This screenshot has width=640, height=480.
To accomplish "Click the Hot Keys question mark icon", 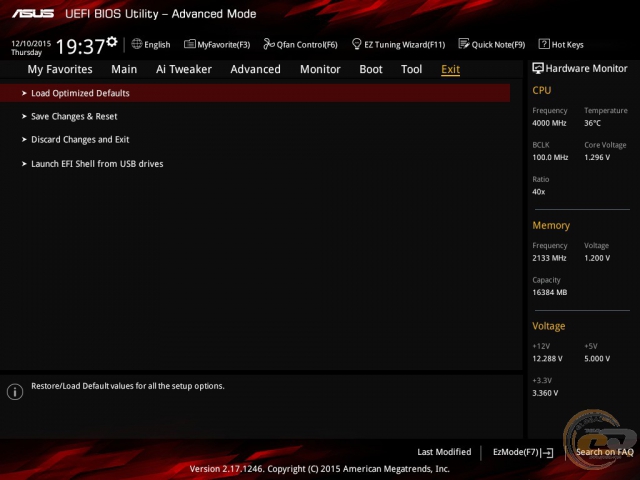I will [x=544, y=44].
